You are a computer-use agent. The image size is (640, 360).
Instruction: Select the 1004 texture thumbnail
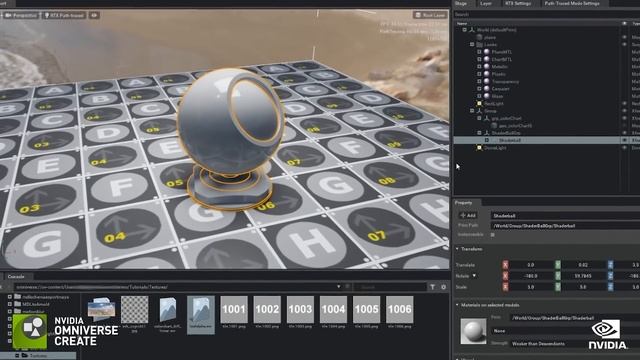(x=333, y=310)
